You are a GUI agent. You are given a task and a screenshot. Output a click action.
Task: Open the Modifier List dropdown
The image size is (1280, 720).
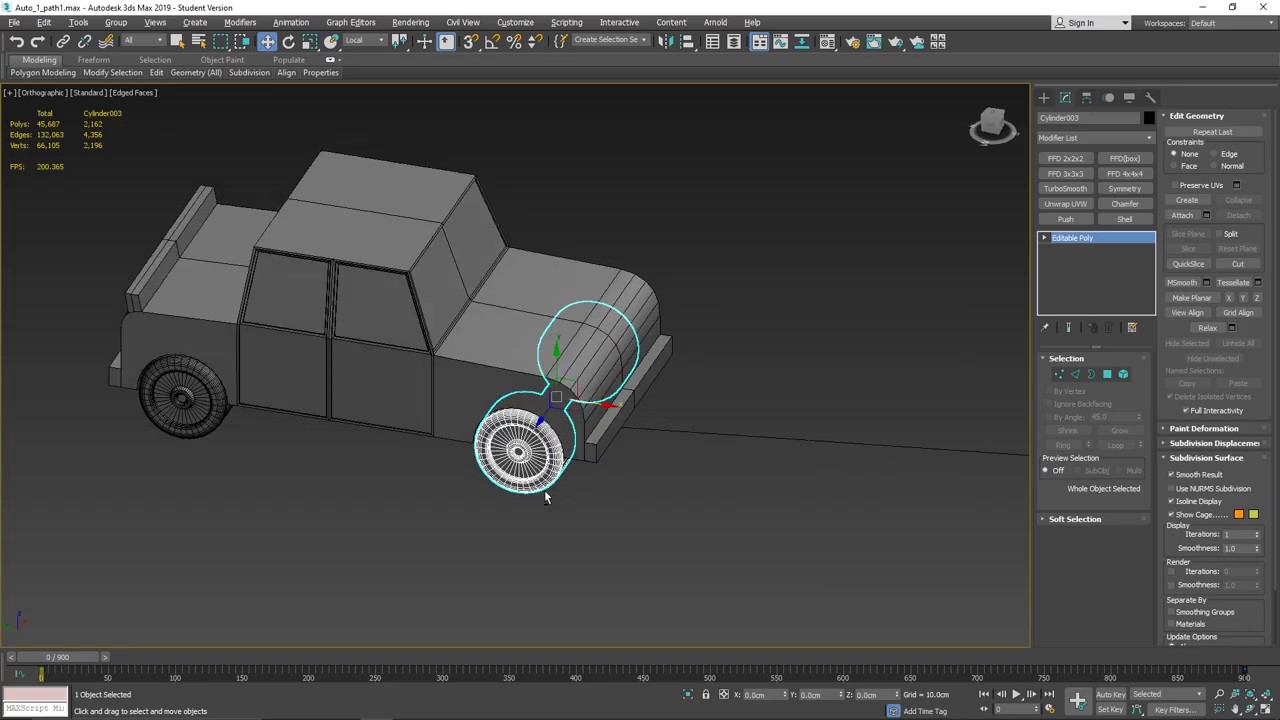point(1096,138)
